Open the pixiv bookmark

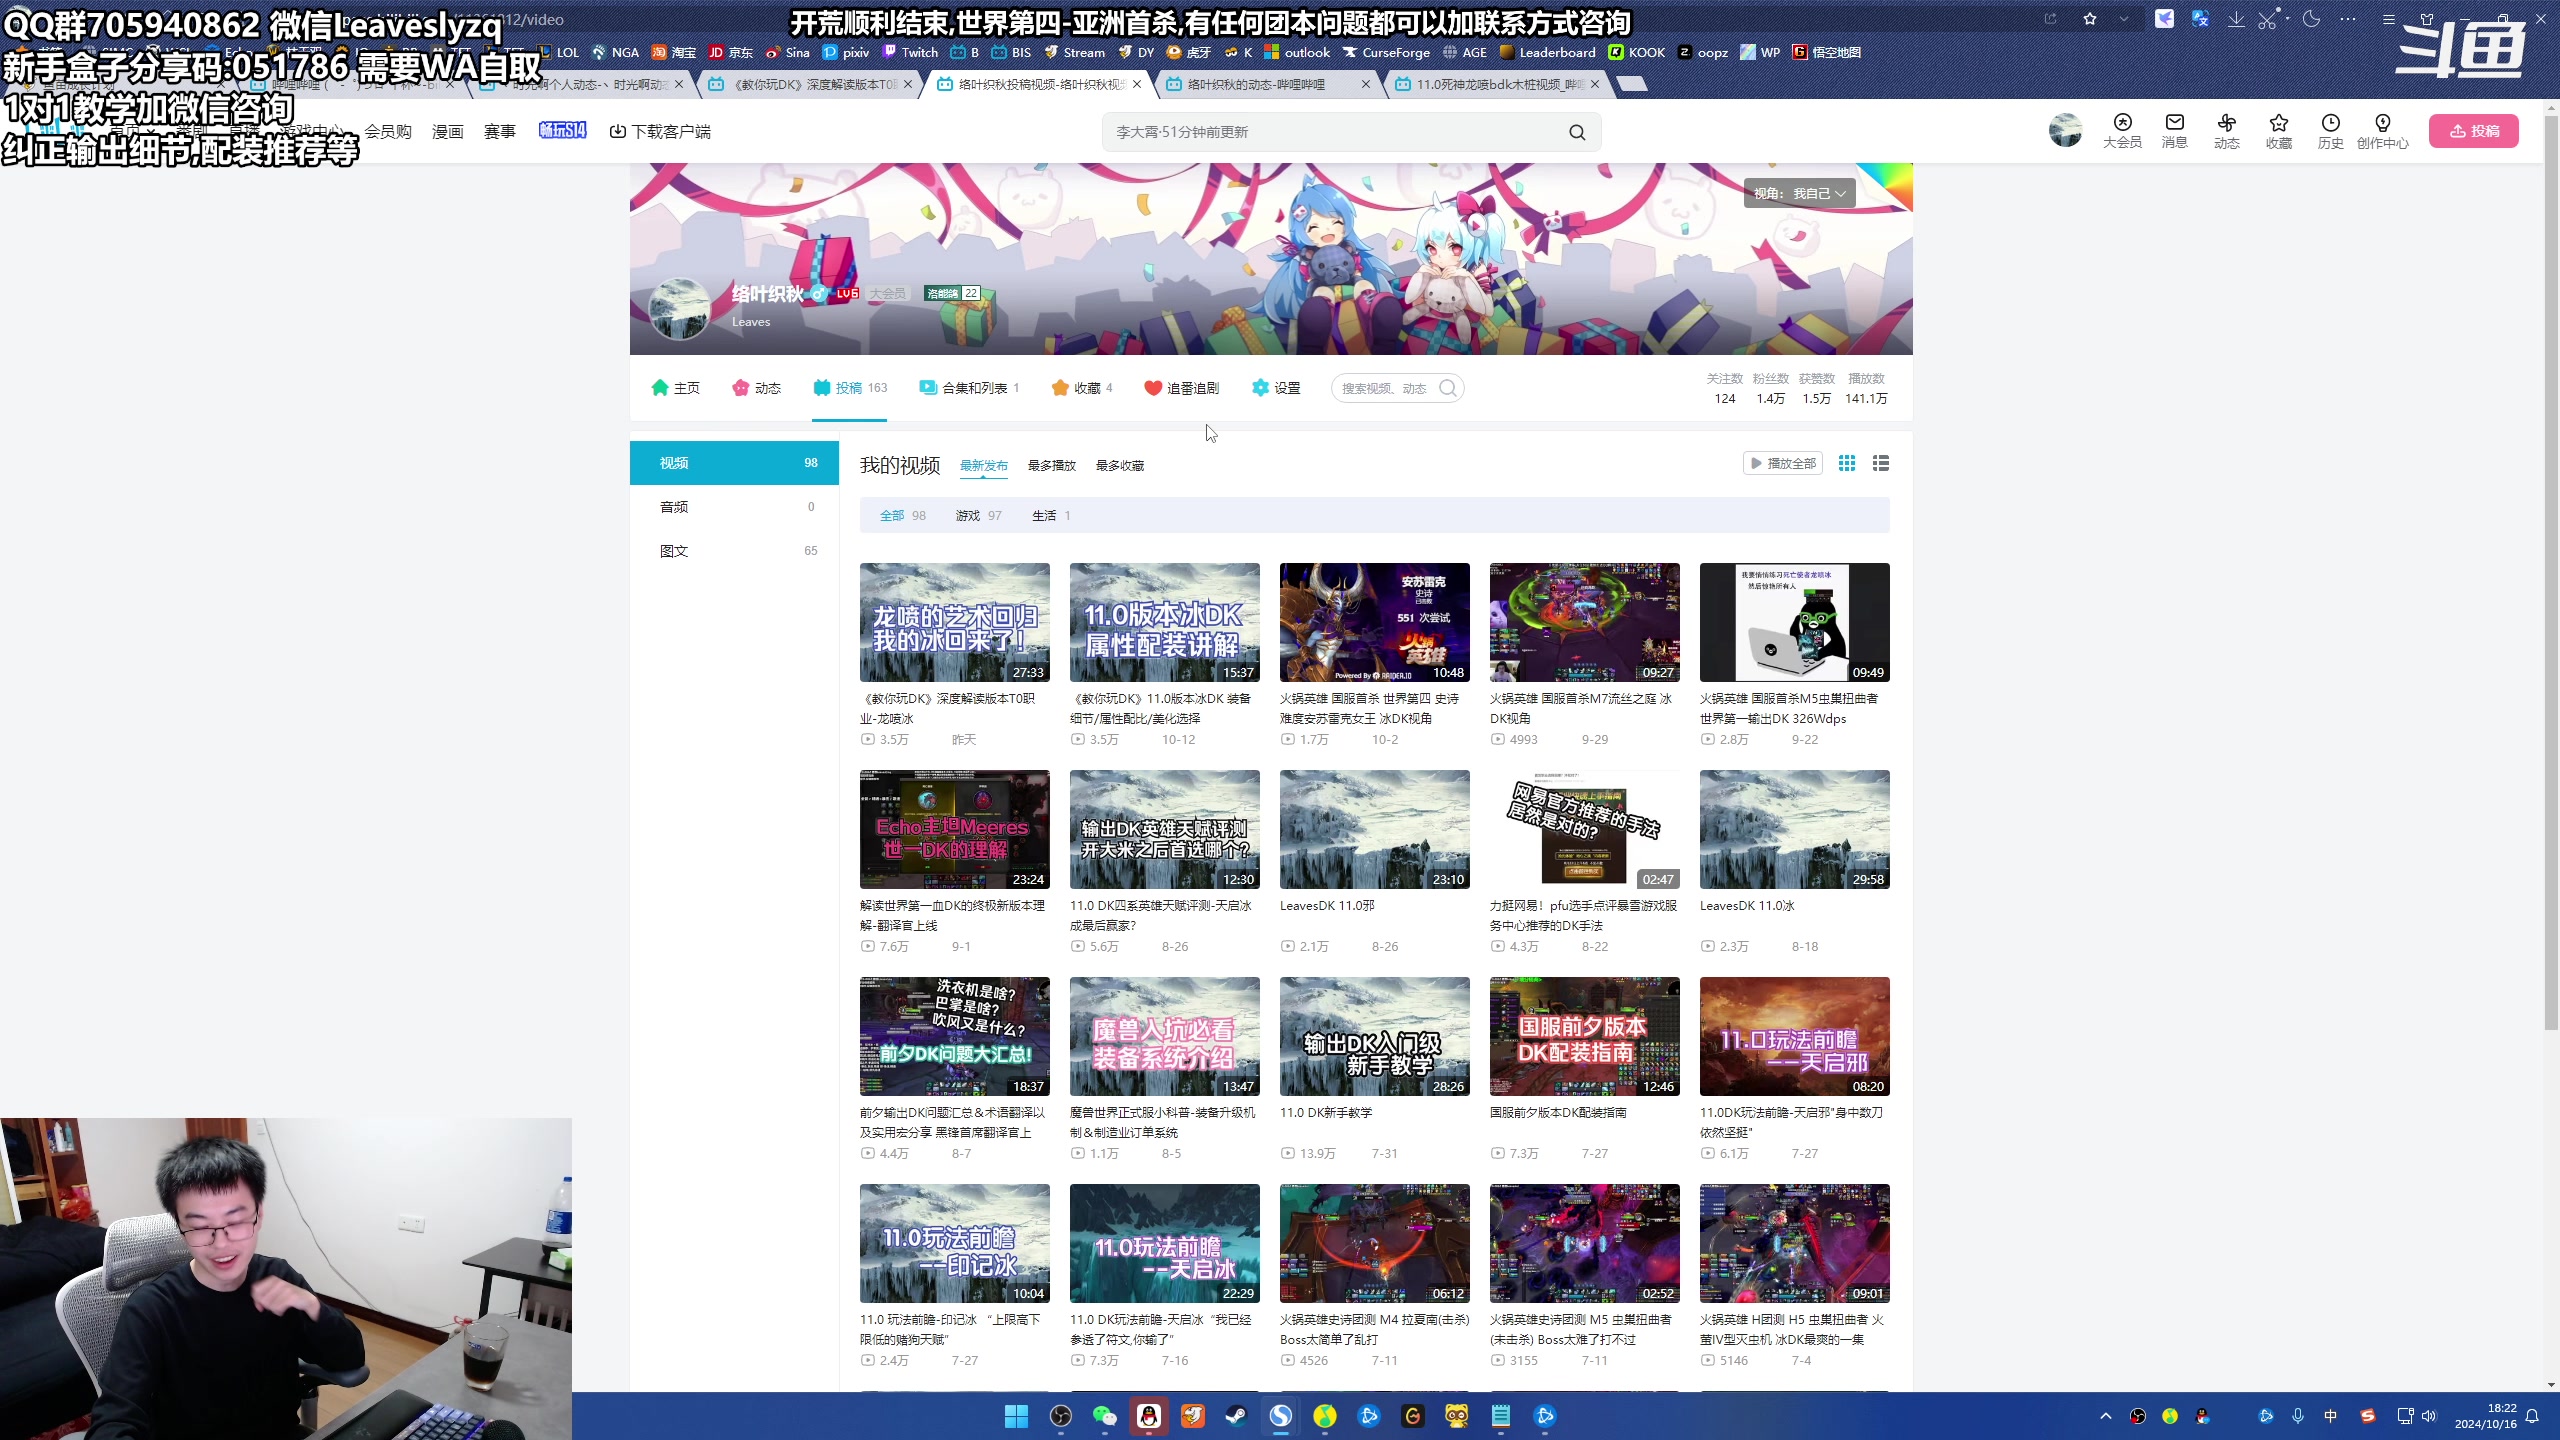(x=846, y=53)
